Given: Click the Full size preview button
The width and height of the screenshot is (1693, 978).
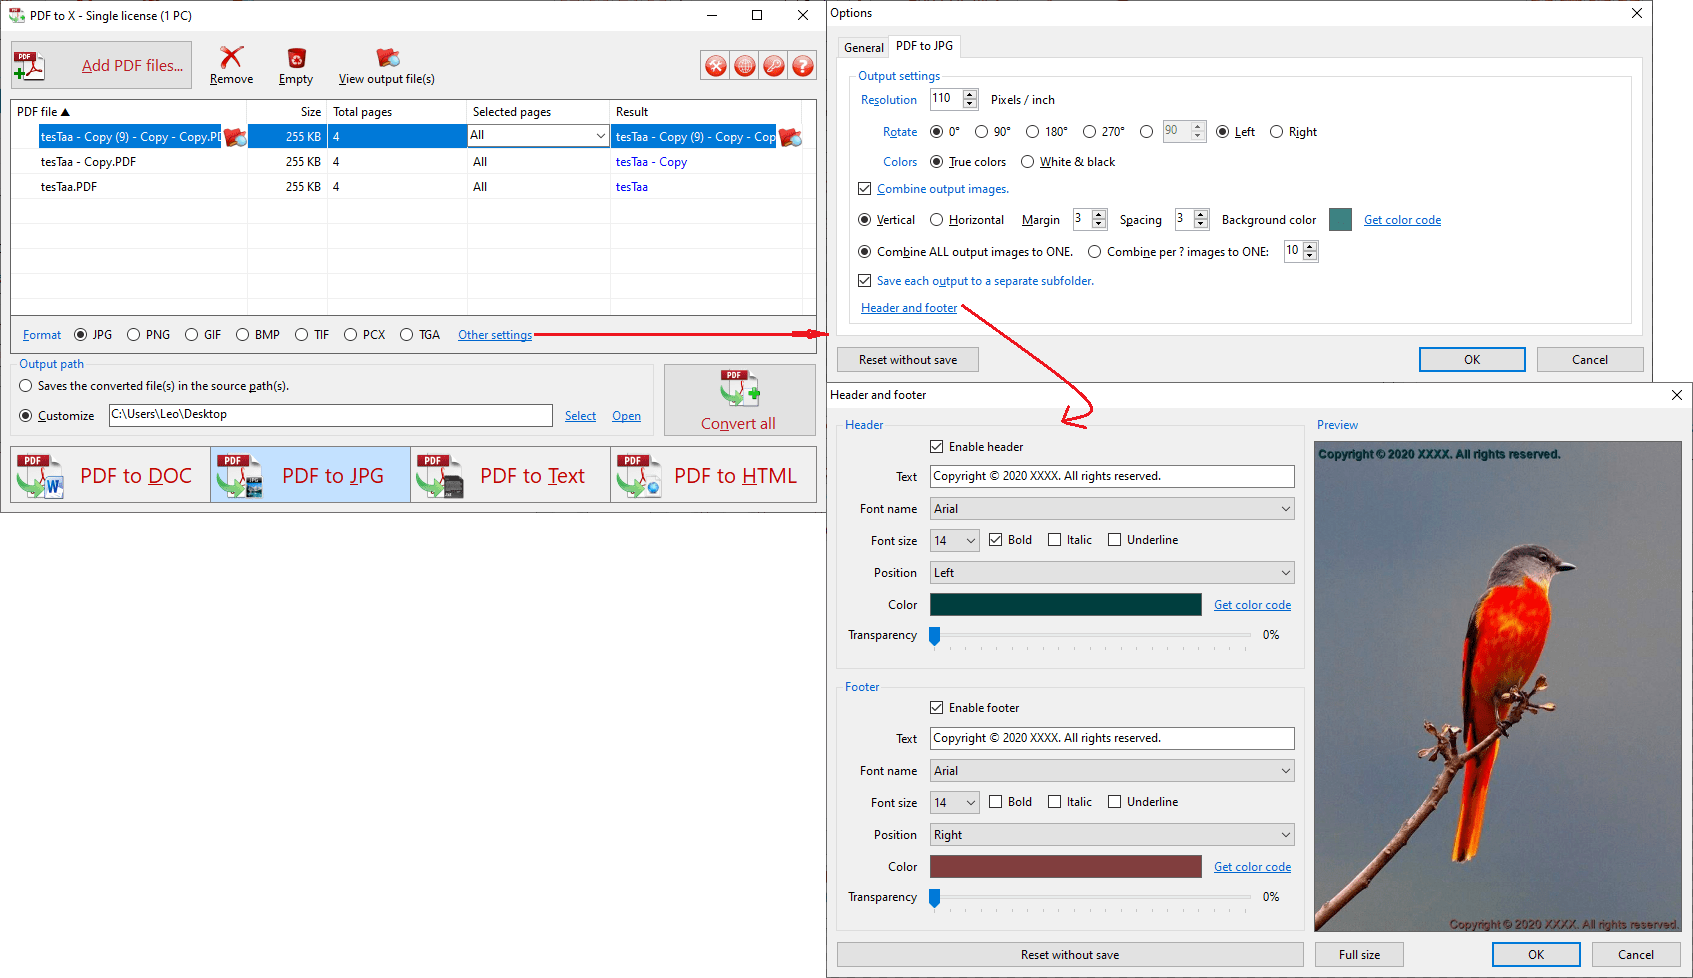Looking at the screenshot, I should tap(1359, 955).
